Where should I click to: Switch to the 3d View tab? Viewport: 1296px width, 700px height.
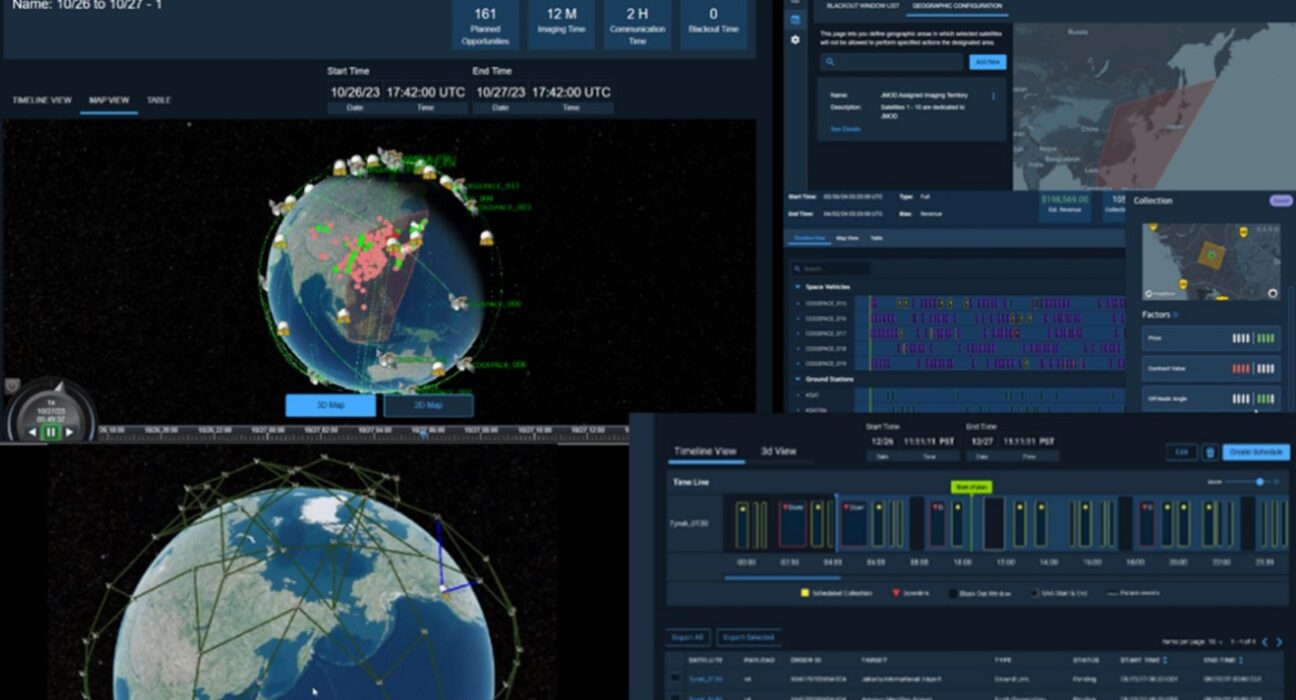(778, 451)
